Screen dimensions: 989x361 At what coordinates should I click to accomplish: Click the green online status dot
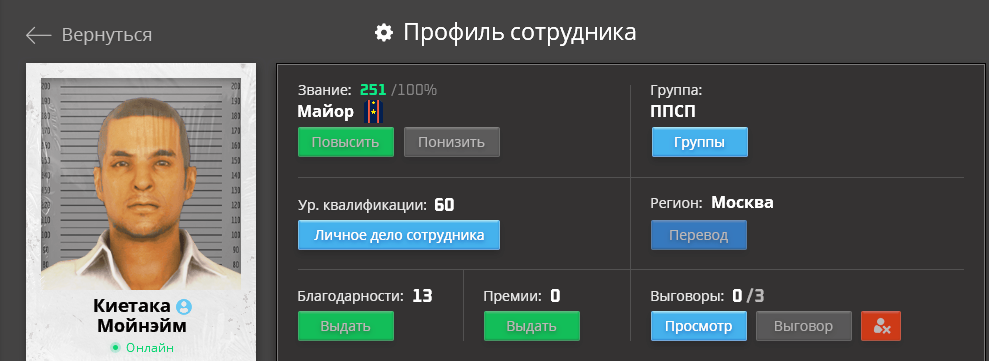coord(115,347)
